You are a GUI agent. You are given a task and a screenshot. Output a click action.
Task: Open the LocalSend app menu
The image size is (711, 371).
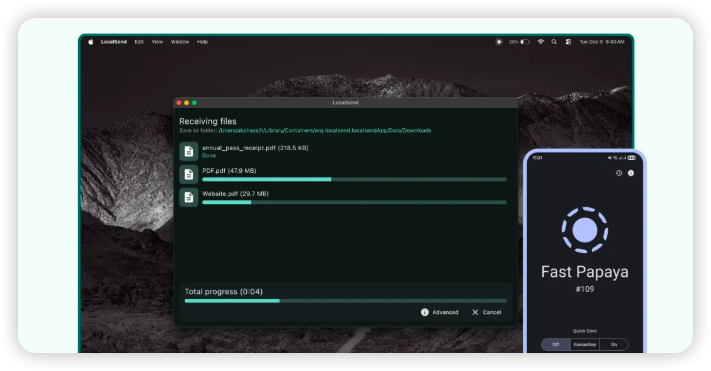pos(114,42)
